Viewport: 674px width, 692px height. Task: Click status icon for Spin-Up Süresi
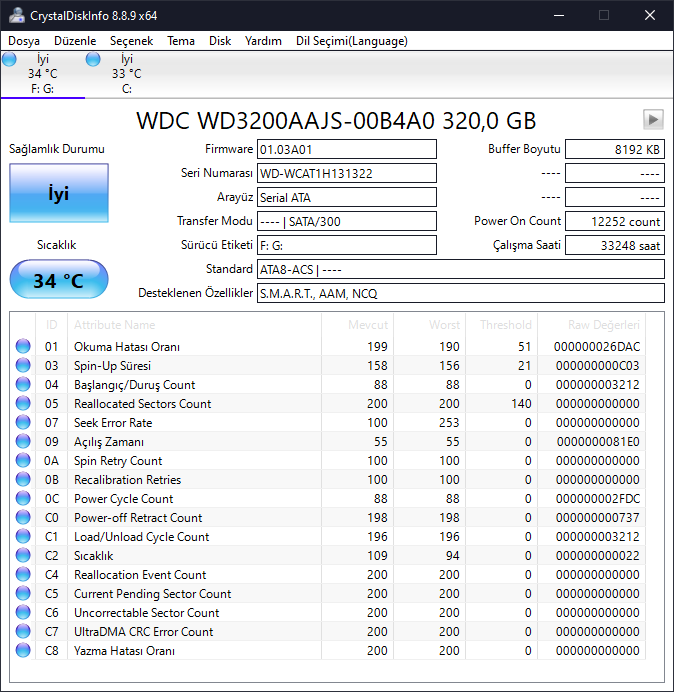(23, 365)
